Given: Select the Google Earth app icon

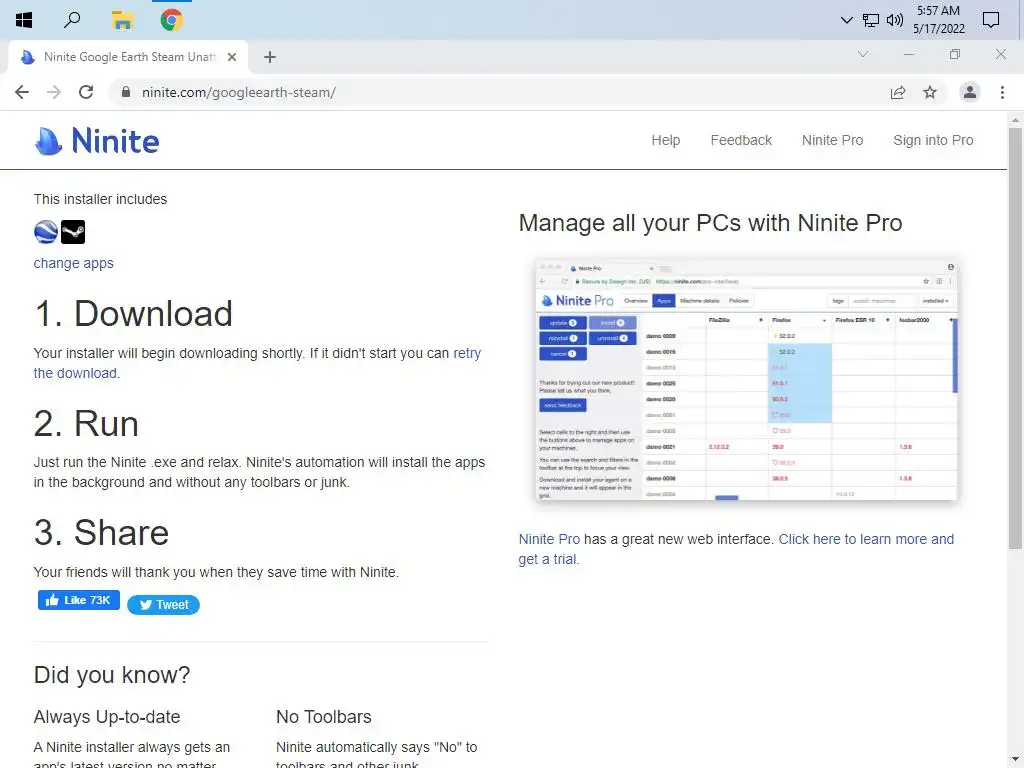Looking at the screenshot, I should tap(46, 232).
